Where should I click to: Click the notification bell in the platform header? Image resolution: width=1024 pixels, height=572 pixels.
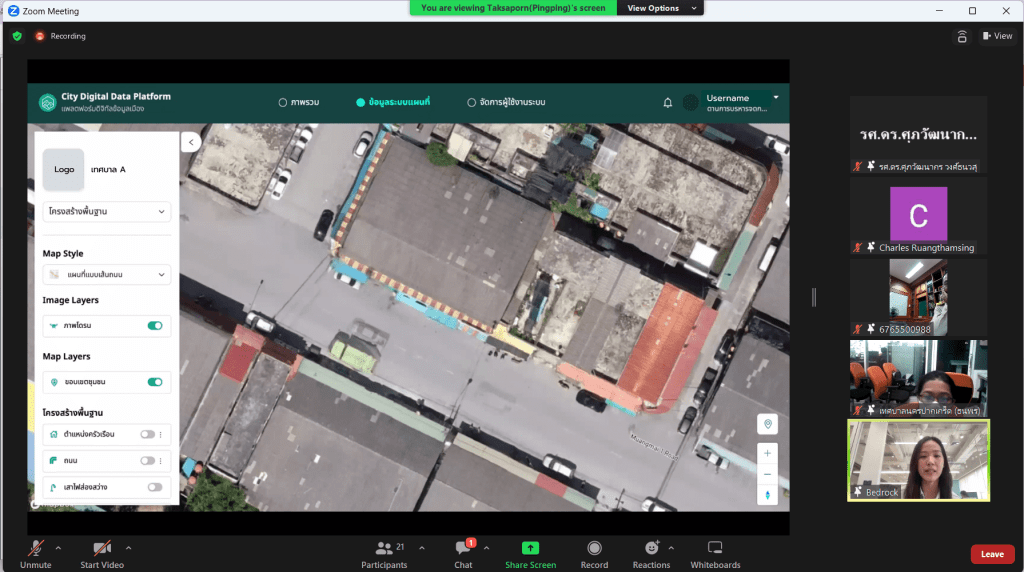click(x=667, y=103)
